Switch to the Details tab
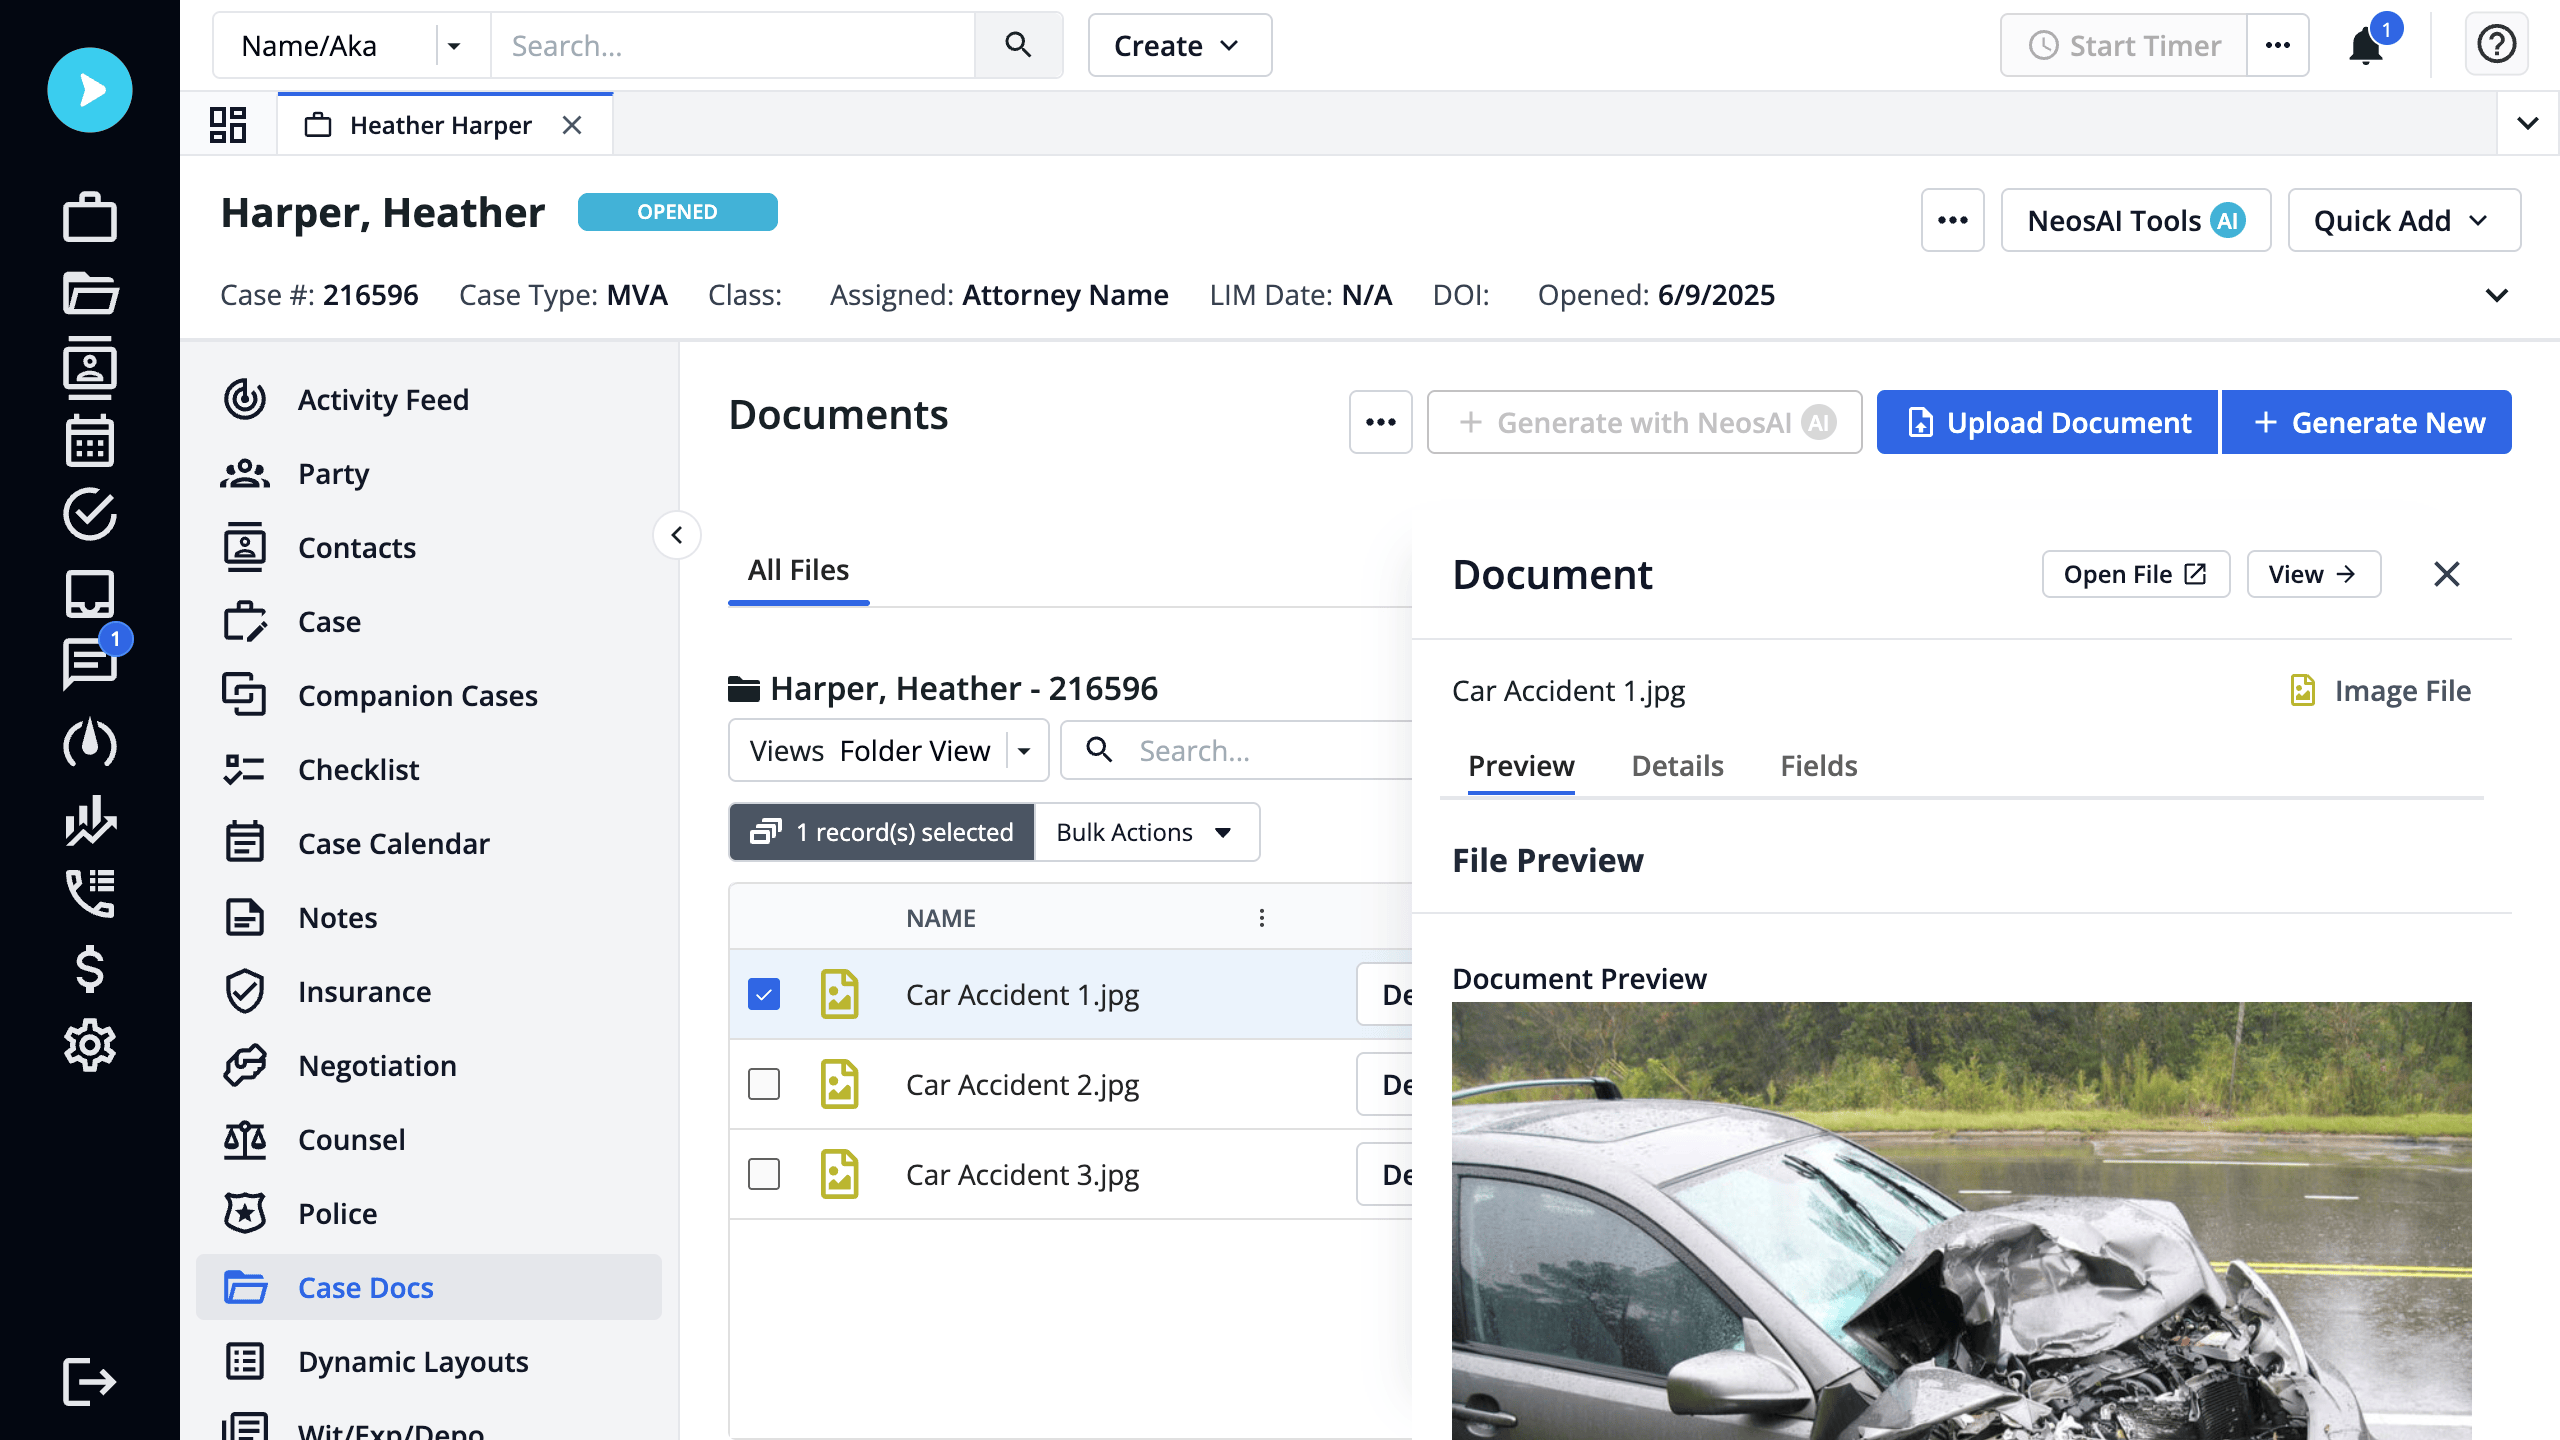Screen dimensions: 2560x1440 (x=1676, y=766)
